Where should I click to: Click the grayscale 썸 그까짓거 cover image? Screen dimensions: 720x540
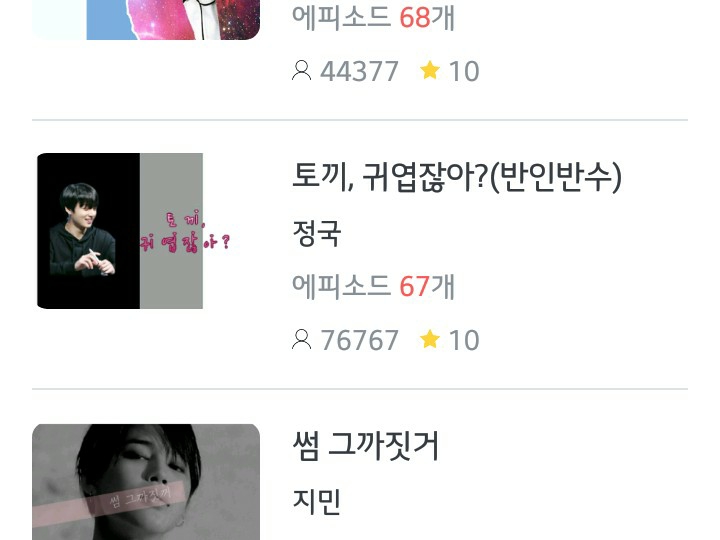pyautogui.click(x=146, y=482)
